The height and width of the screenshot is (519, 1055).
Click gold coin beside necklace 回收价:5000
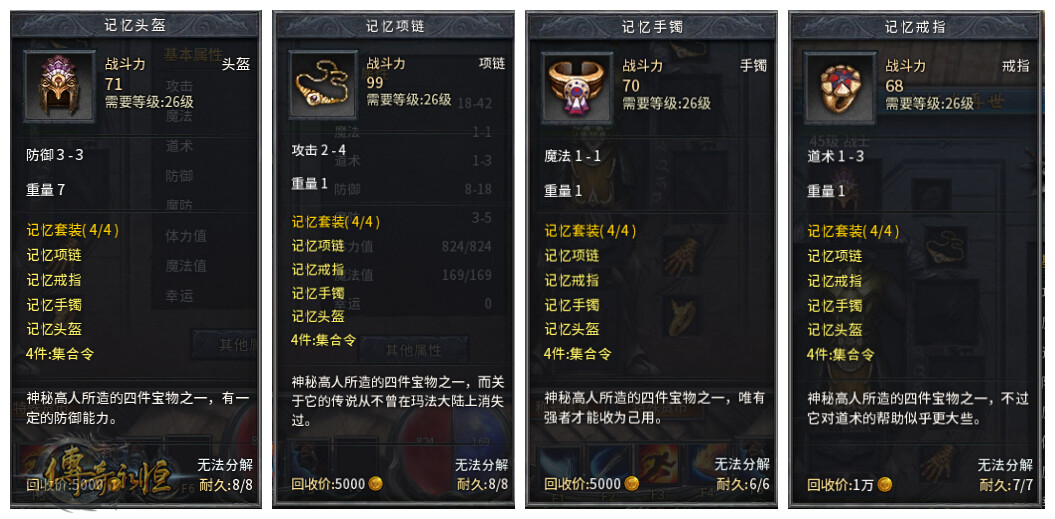(x=375, y=484)
